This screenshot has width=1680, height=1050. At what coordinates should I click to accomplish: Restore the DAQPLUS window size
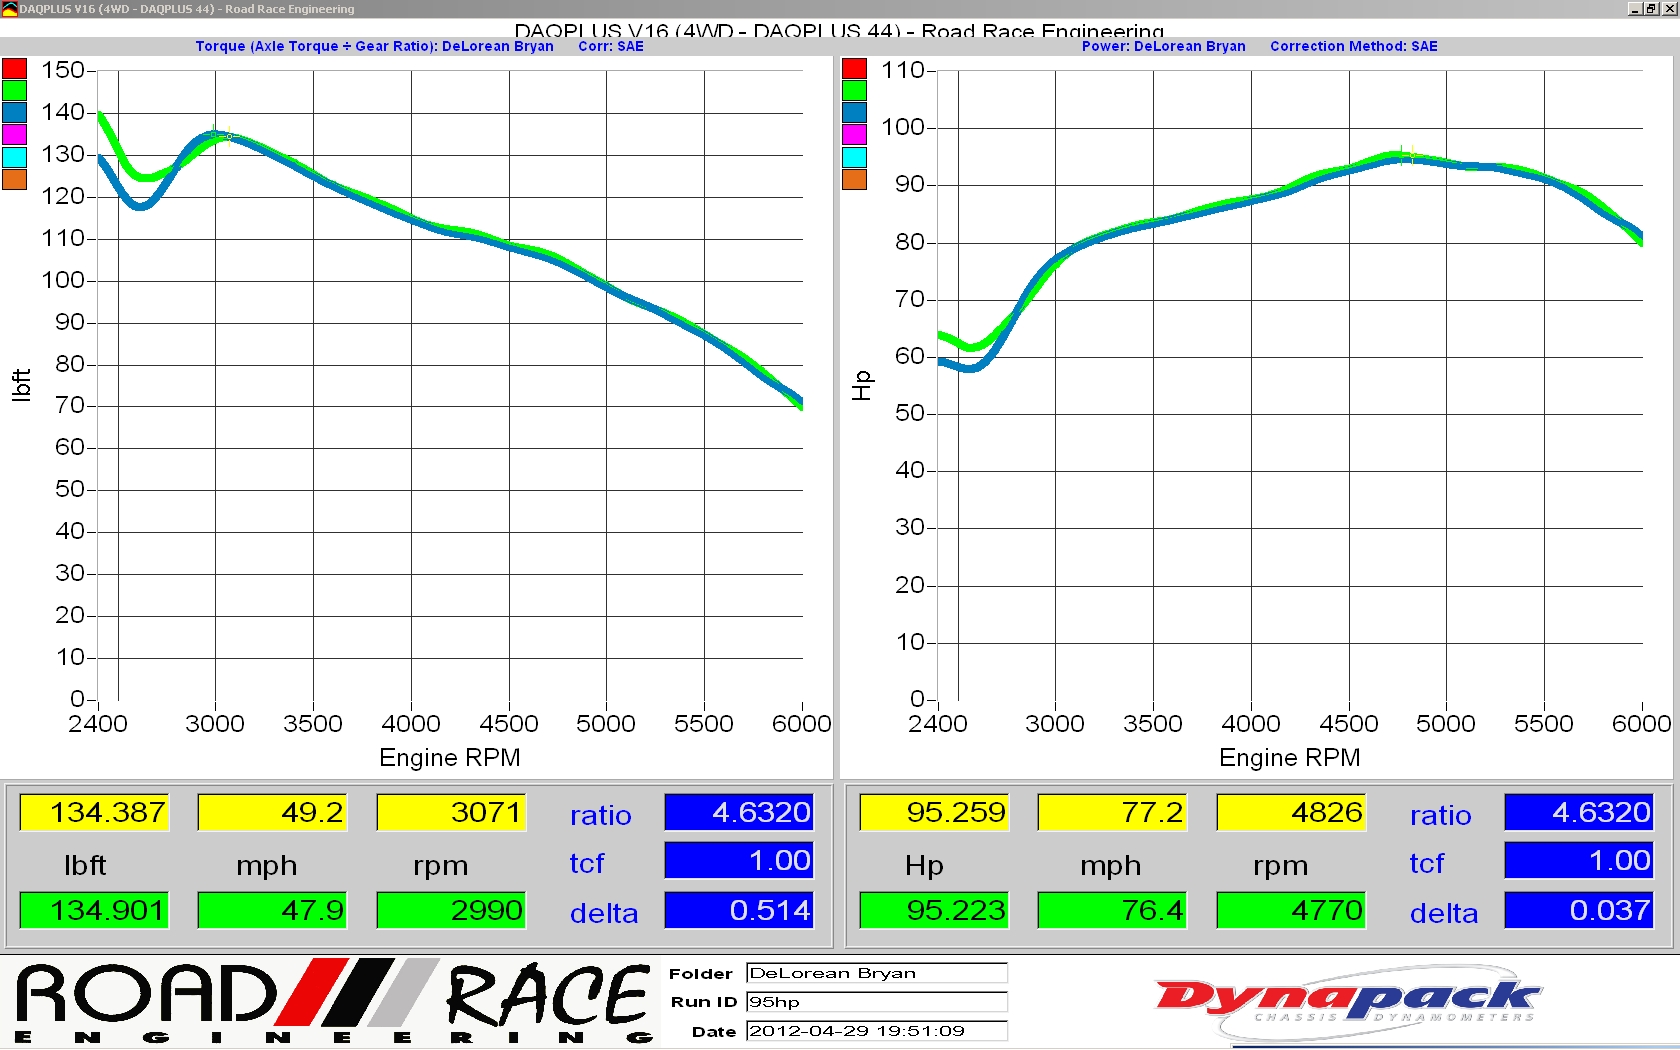click(1651, 8)
